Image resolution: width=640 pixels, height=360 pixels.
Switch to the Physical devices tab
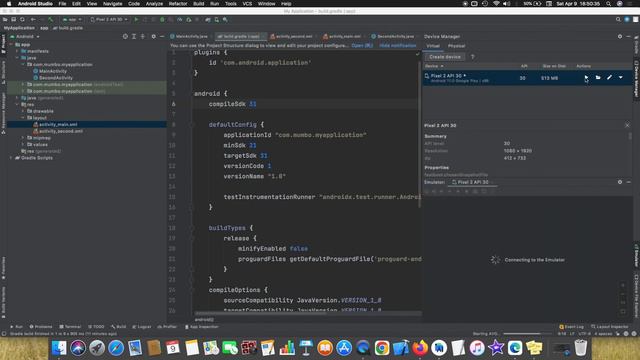pyautogui.click(x=456, y=46)
